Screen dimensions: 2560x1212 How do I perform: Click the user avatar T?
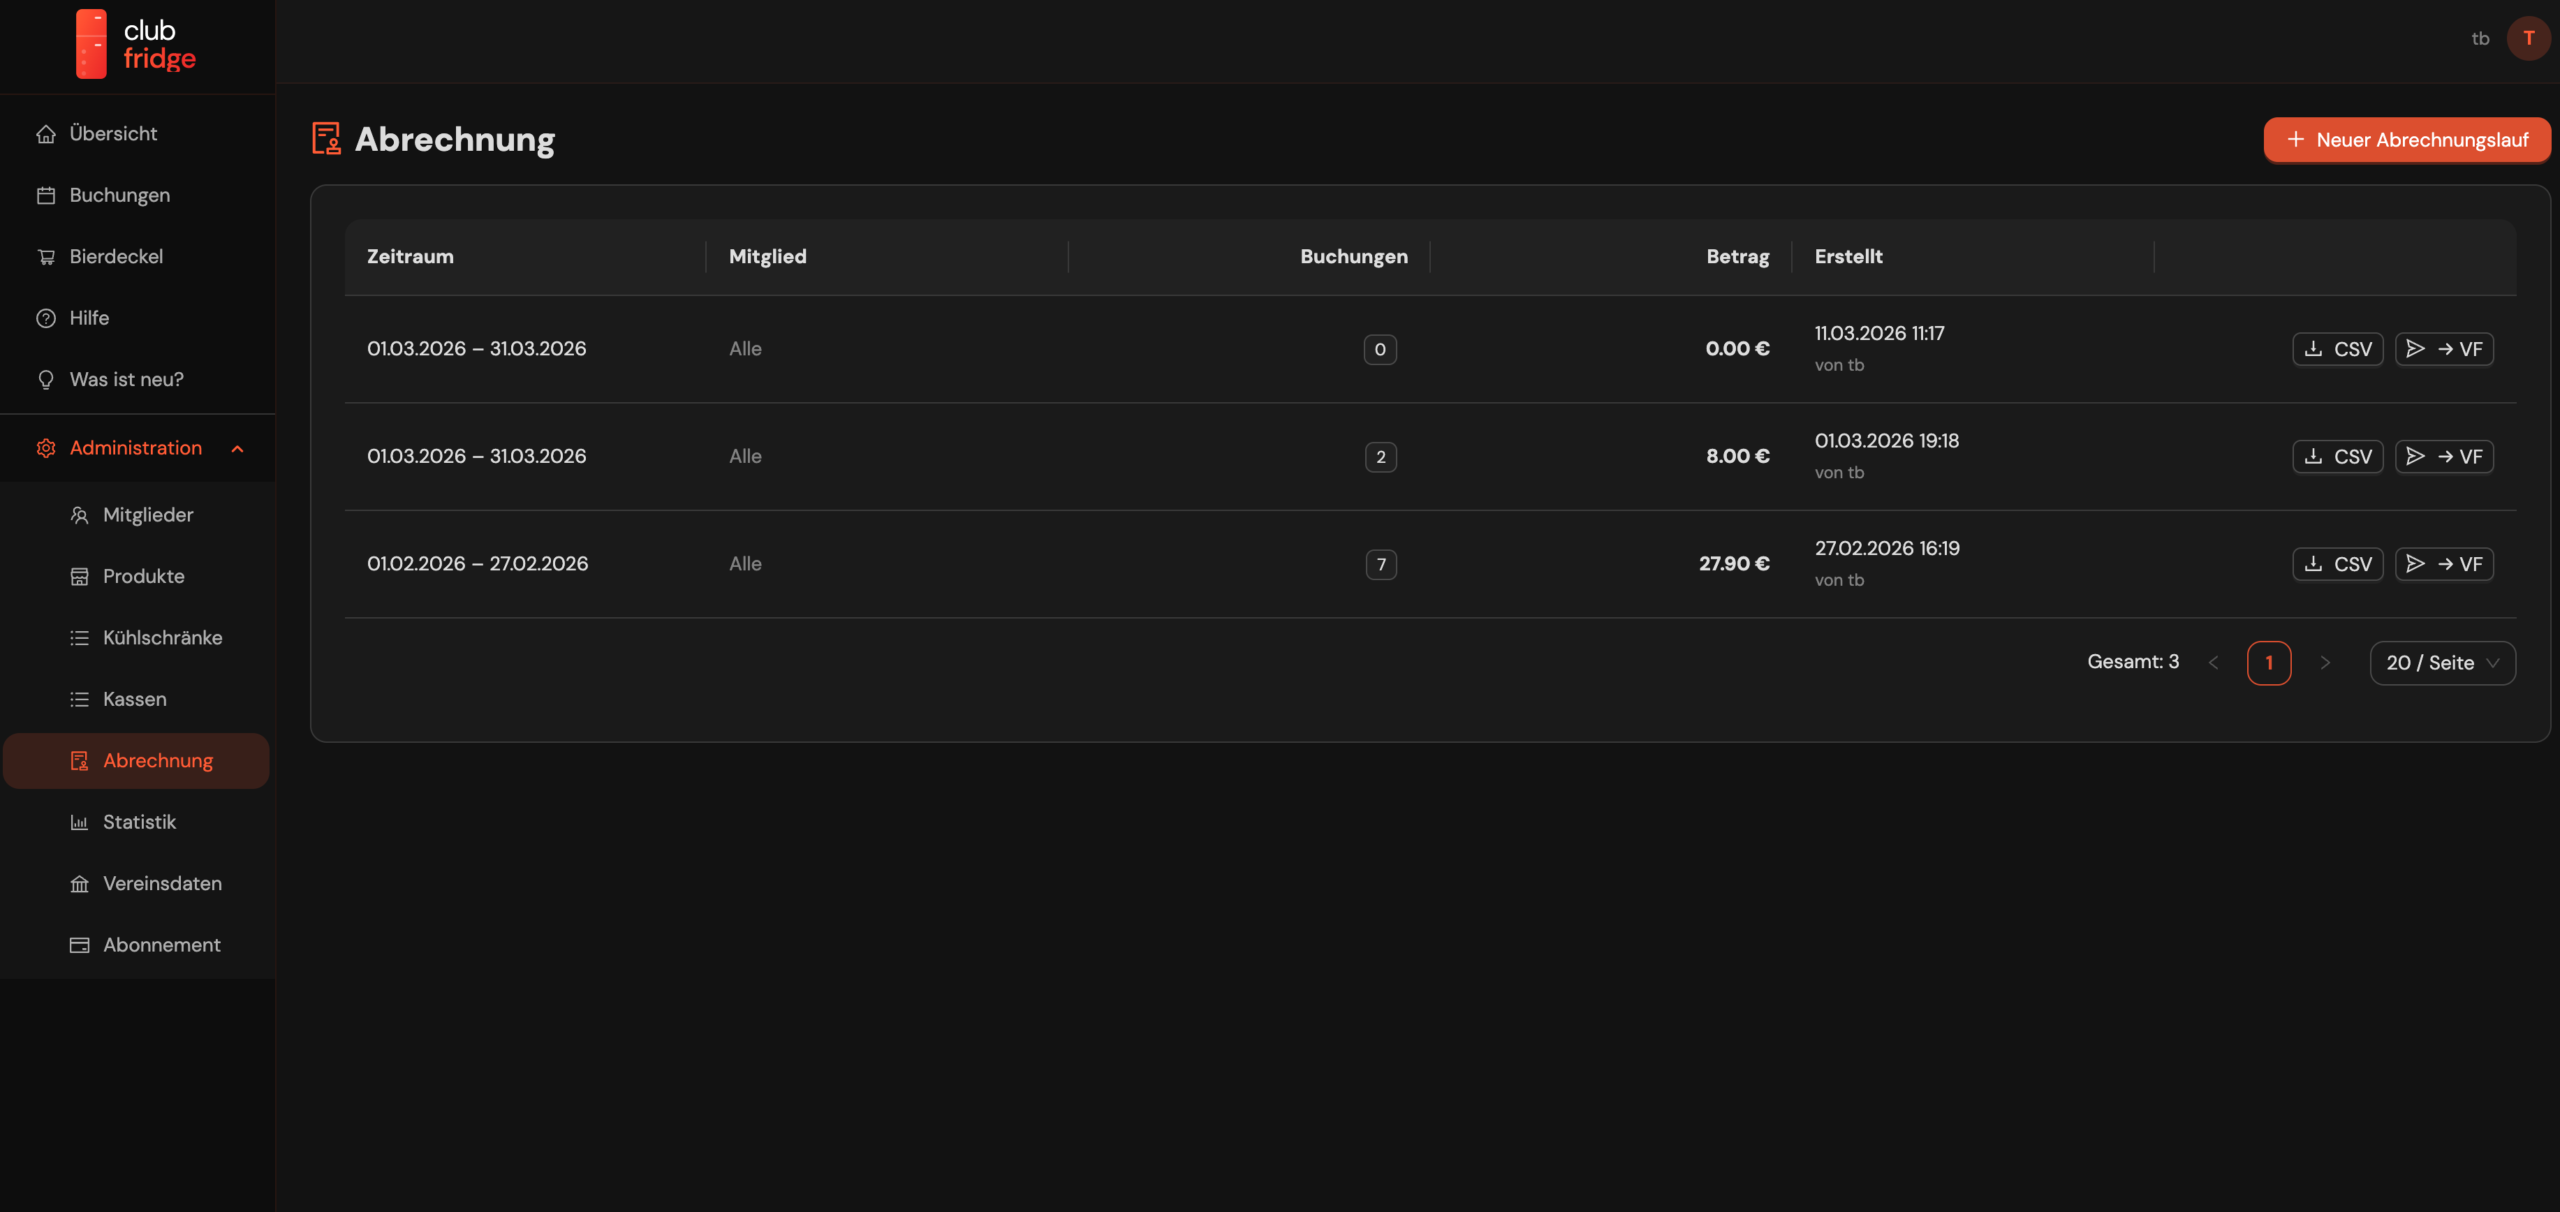tap(2528, 38)
